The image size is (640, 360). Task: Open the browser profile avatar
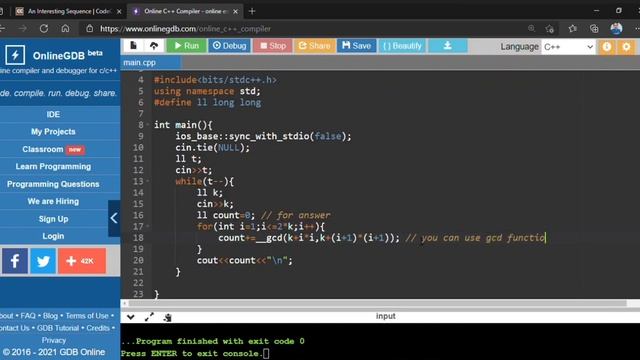pos(616,29)
